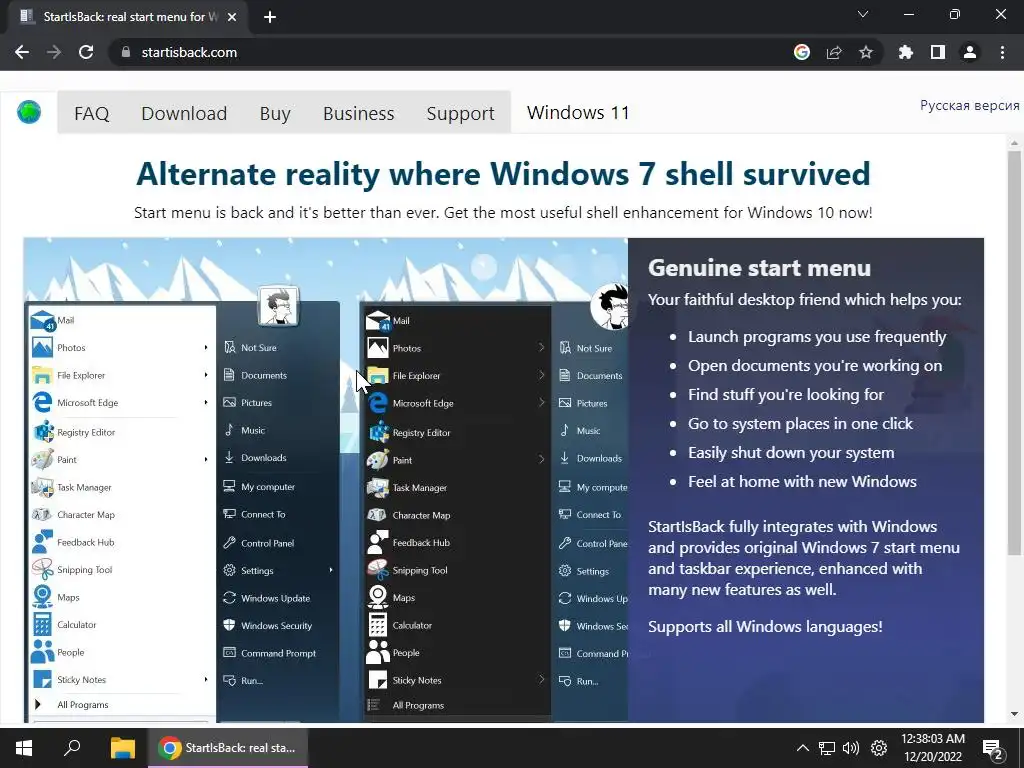
Task: Open the Buy page
Action: click(275, 114)
